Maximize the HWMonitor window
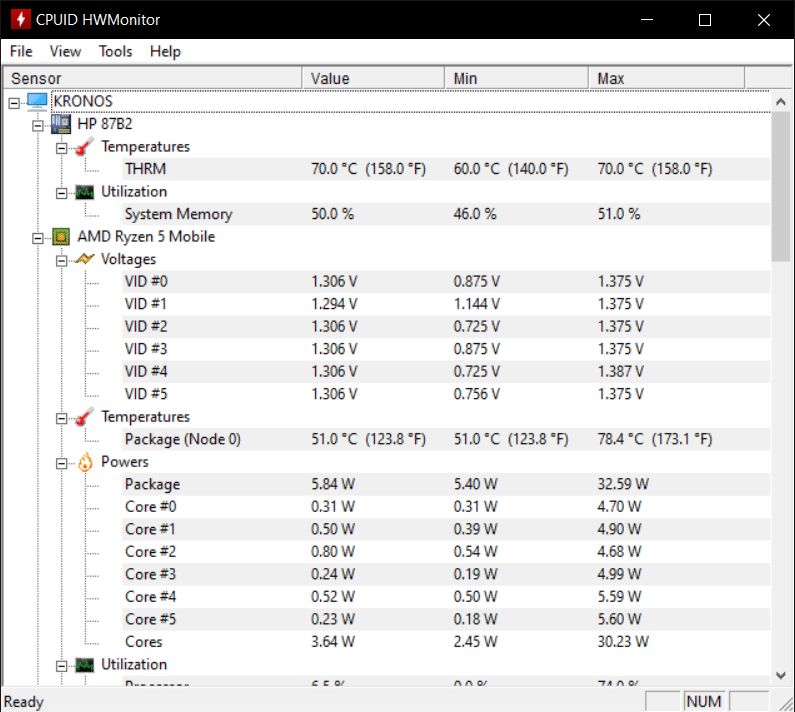The height and width of the screenshot is (712, 795). click(x=705, y=20)
